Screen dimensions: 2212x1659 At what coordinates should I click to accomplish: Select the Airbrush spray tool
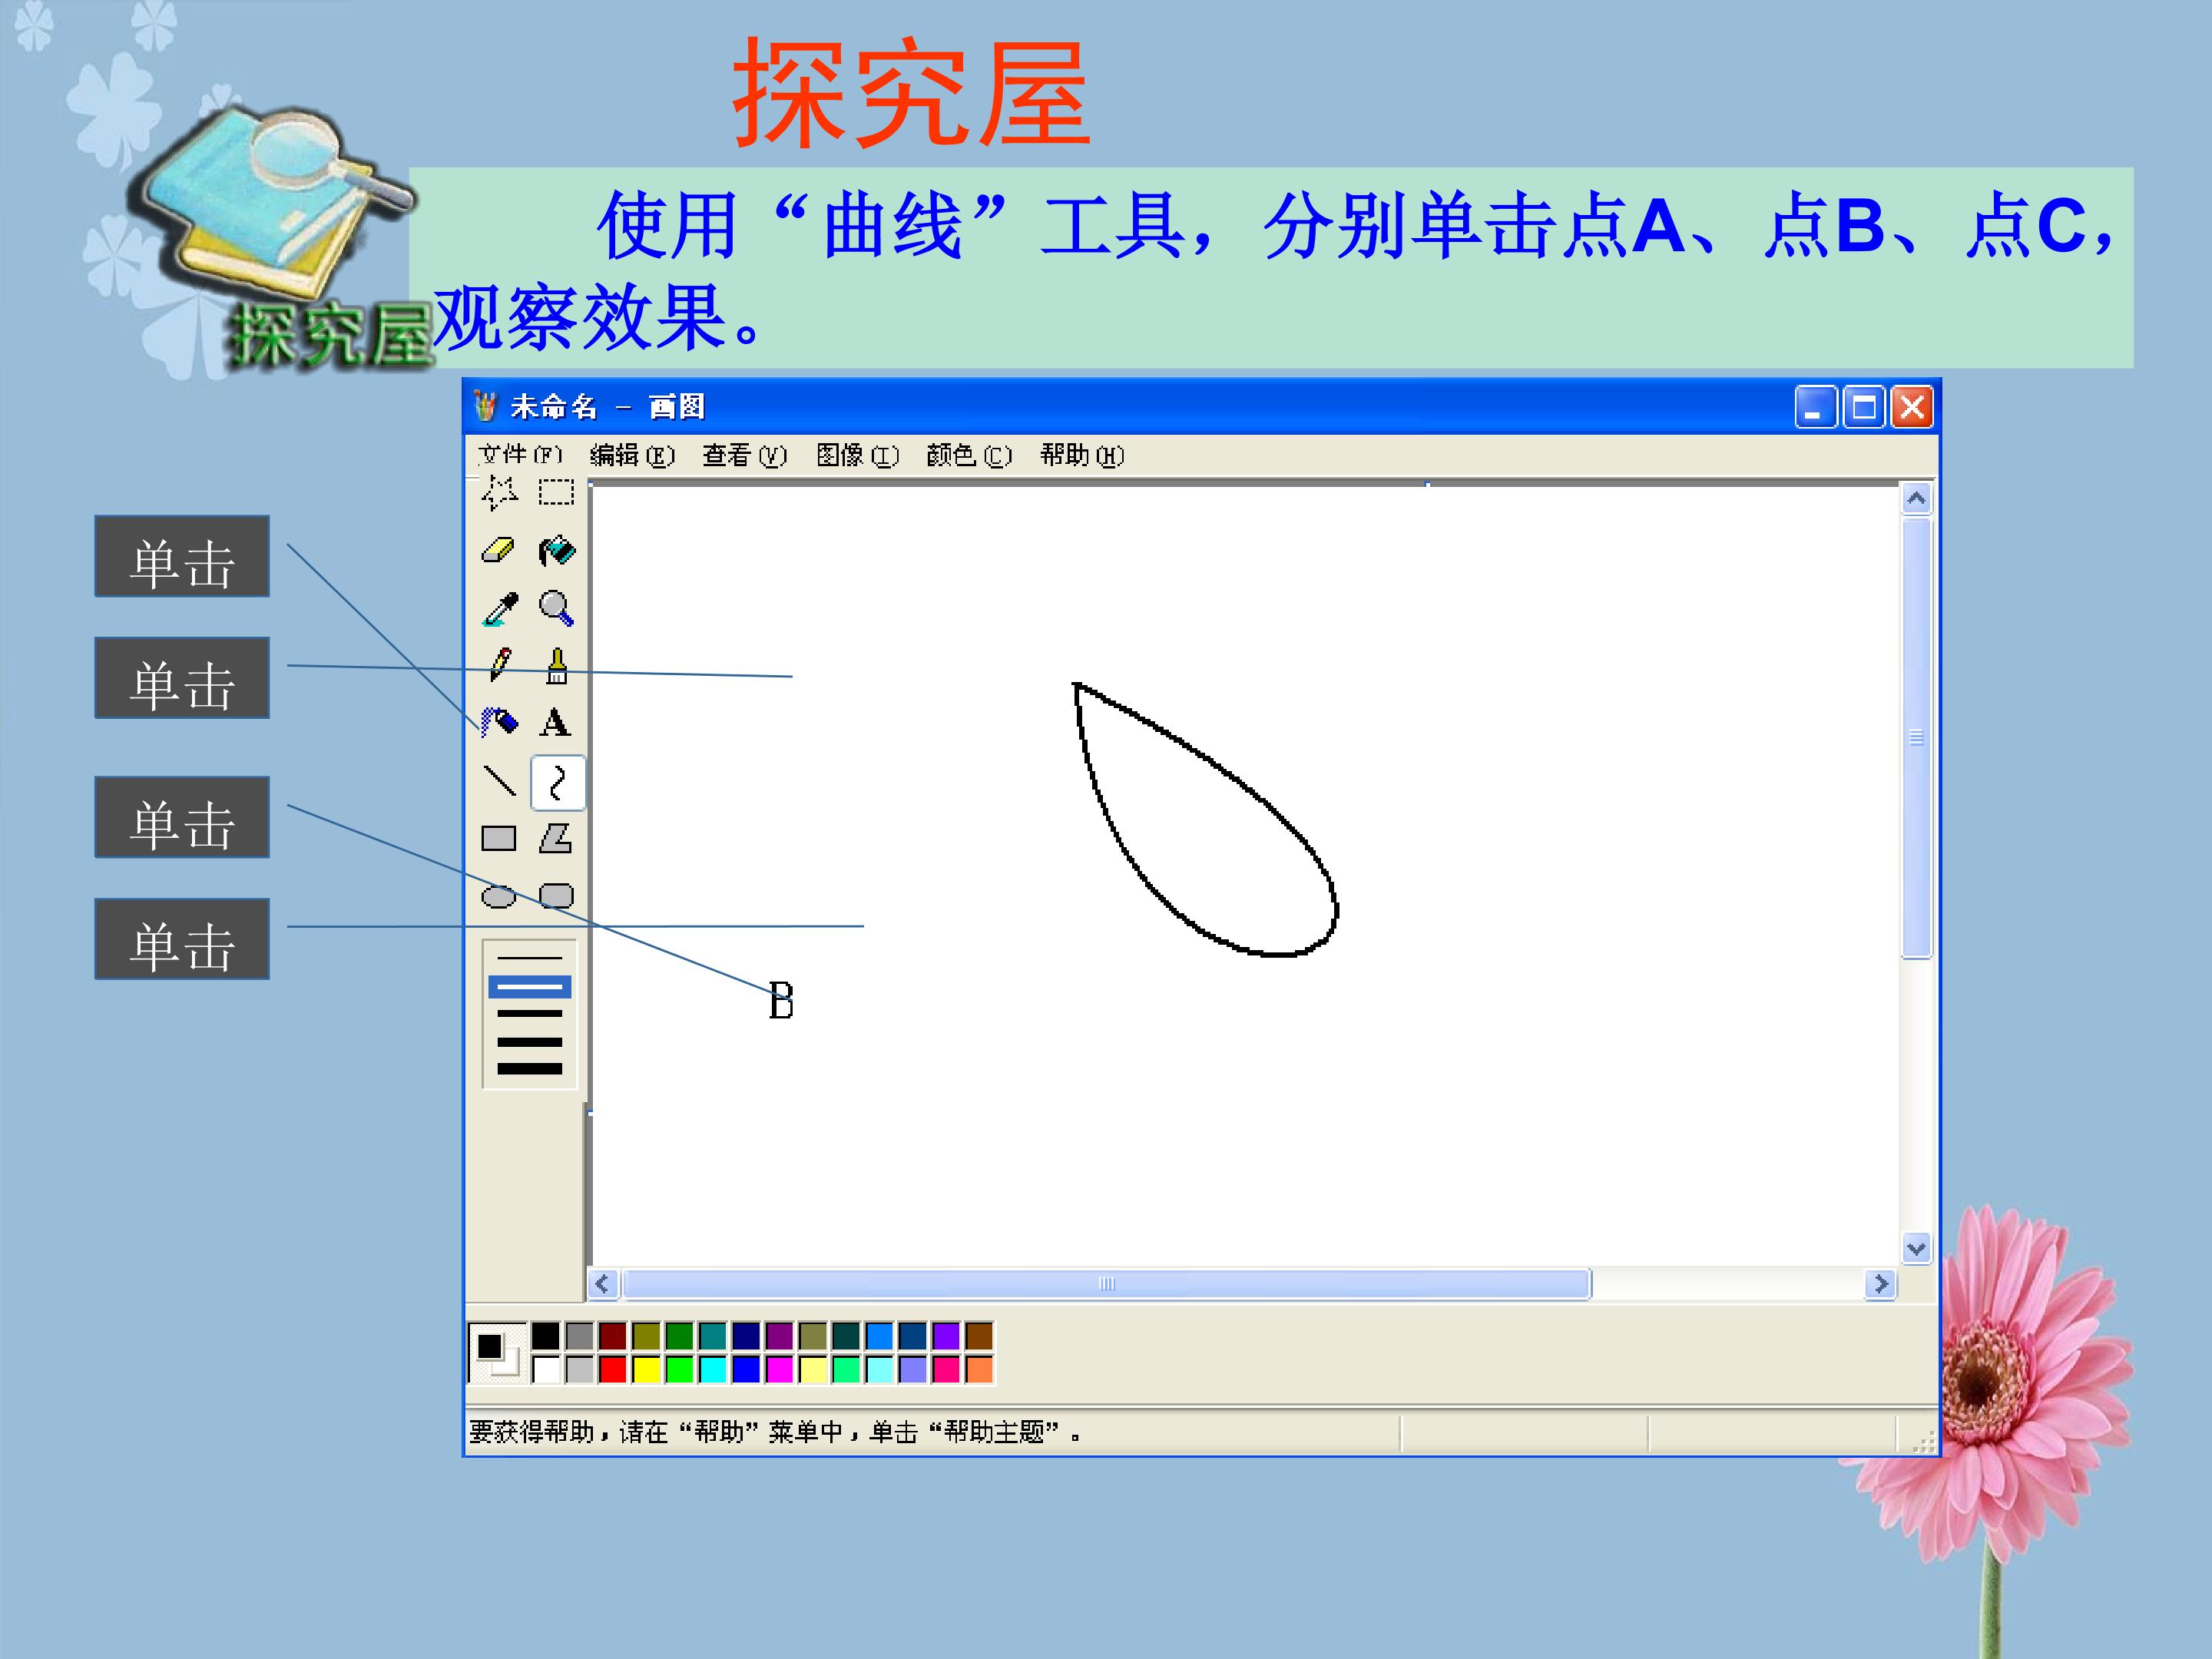499,722
